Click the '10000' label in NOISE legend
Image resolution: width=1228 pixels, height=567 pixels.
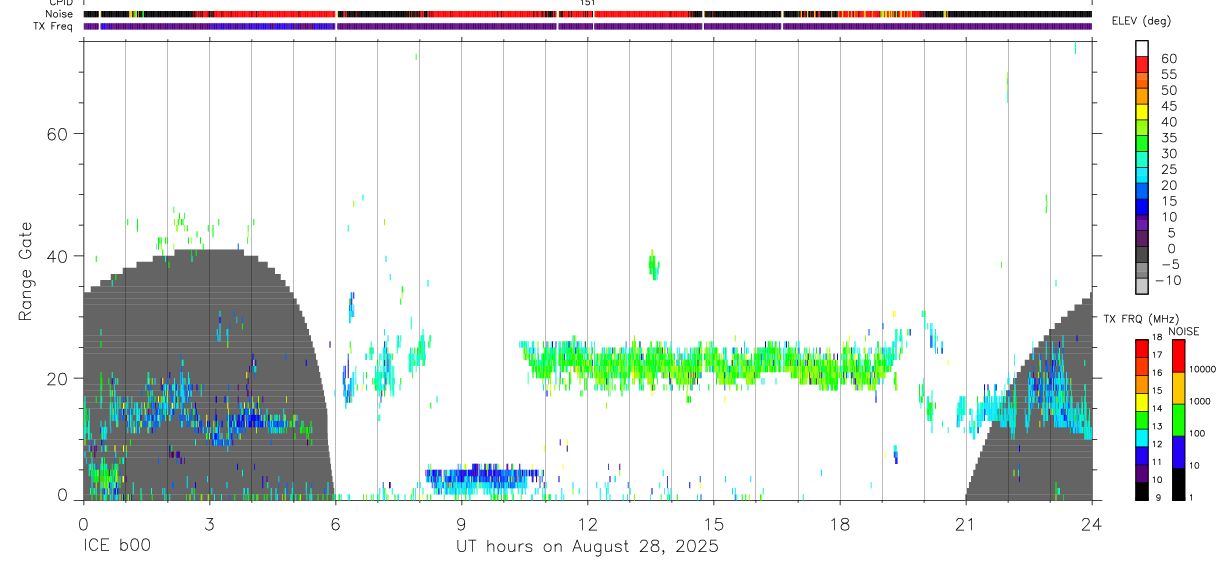(1202, 370)
